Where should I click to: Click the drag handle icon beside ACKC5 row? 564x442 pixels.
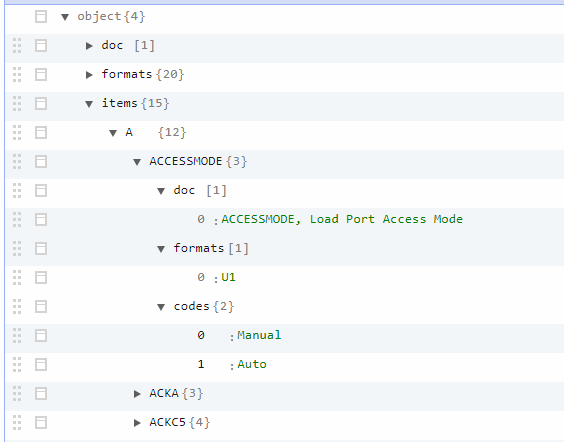(17, 423)
